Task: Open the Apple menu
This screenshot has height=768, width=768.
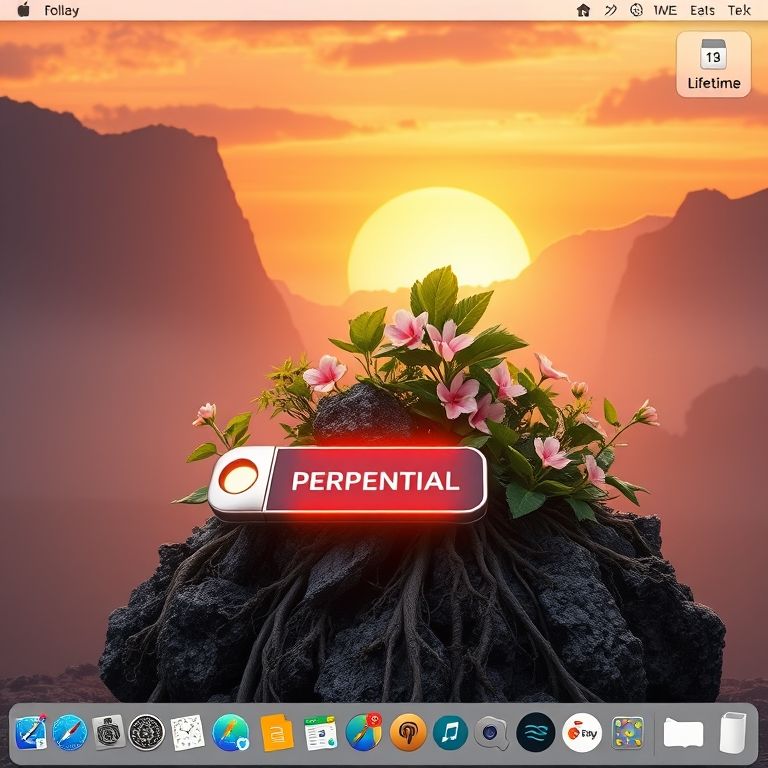Action: pyautogui.click(x=23, y=10)
